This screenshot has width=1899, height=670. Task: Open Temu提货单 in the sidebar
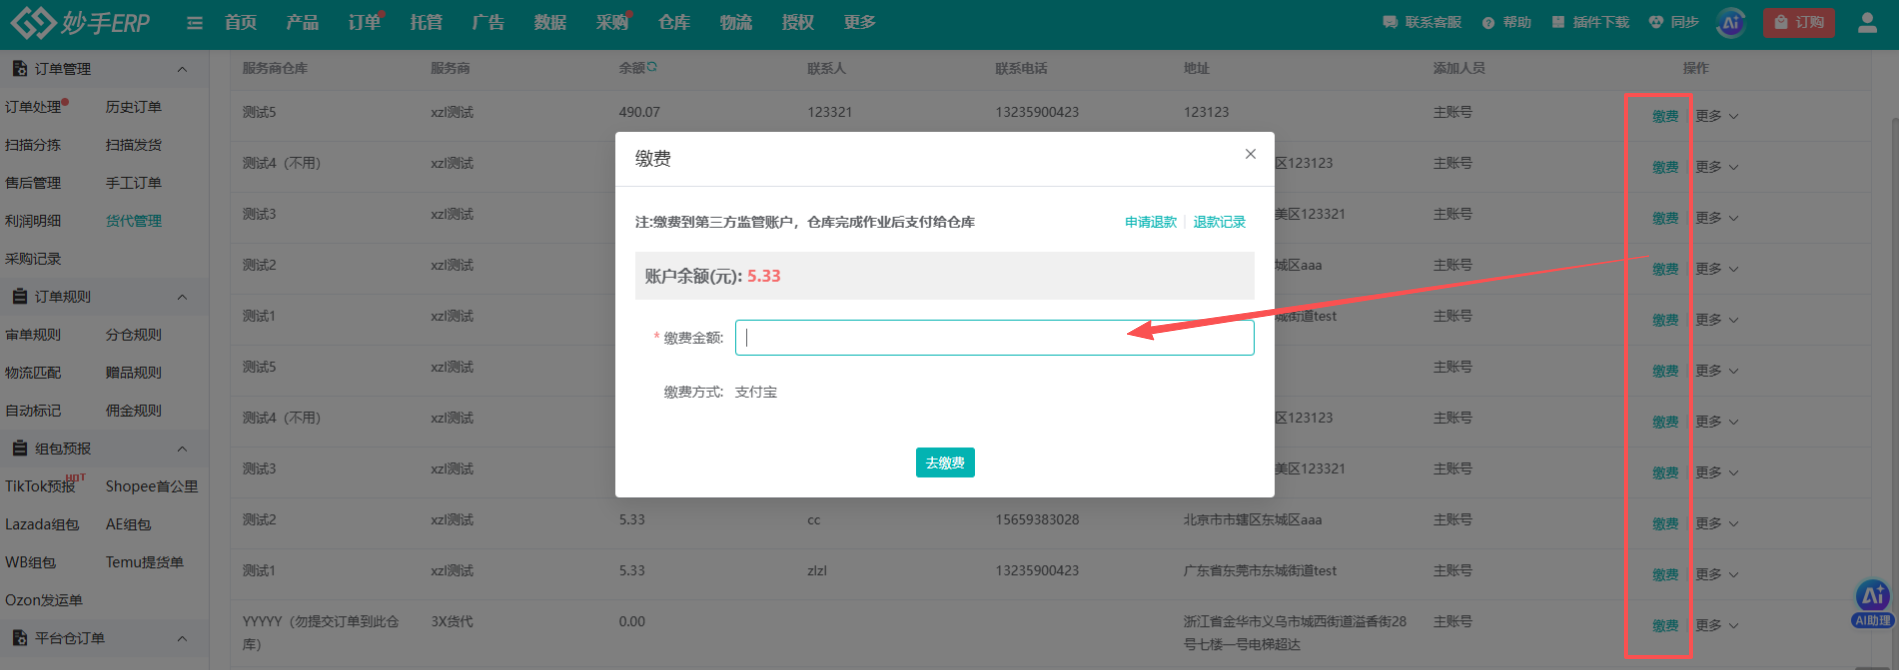[145, 562]
